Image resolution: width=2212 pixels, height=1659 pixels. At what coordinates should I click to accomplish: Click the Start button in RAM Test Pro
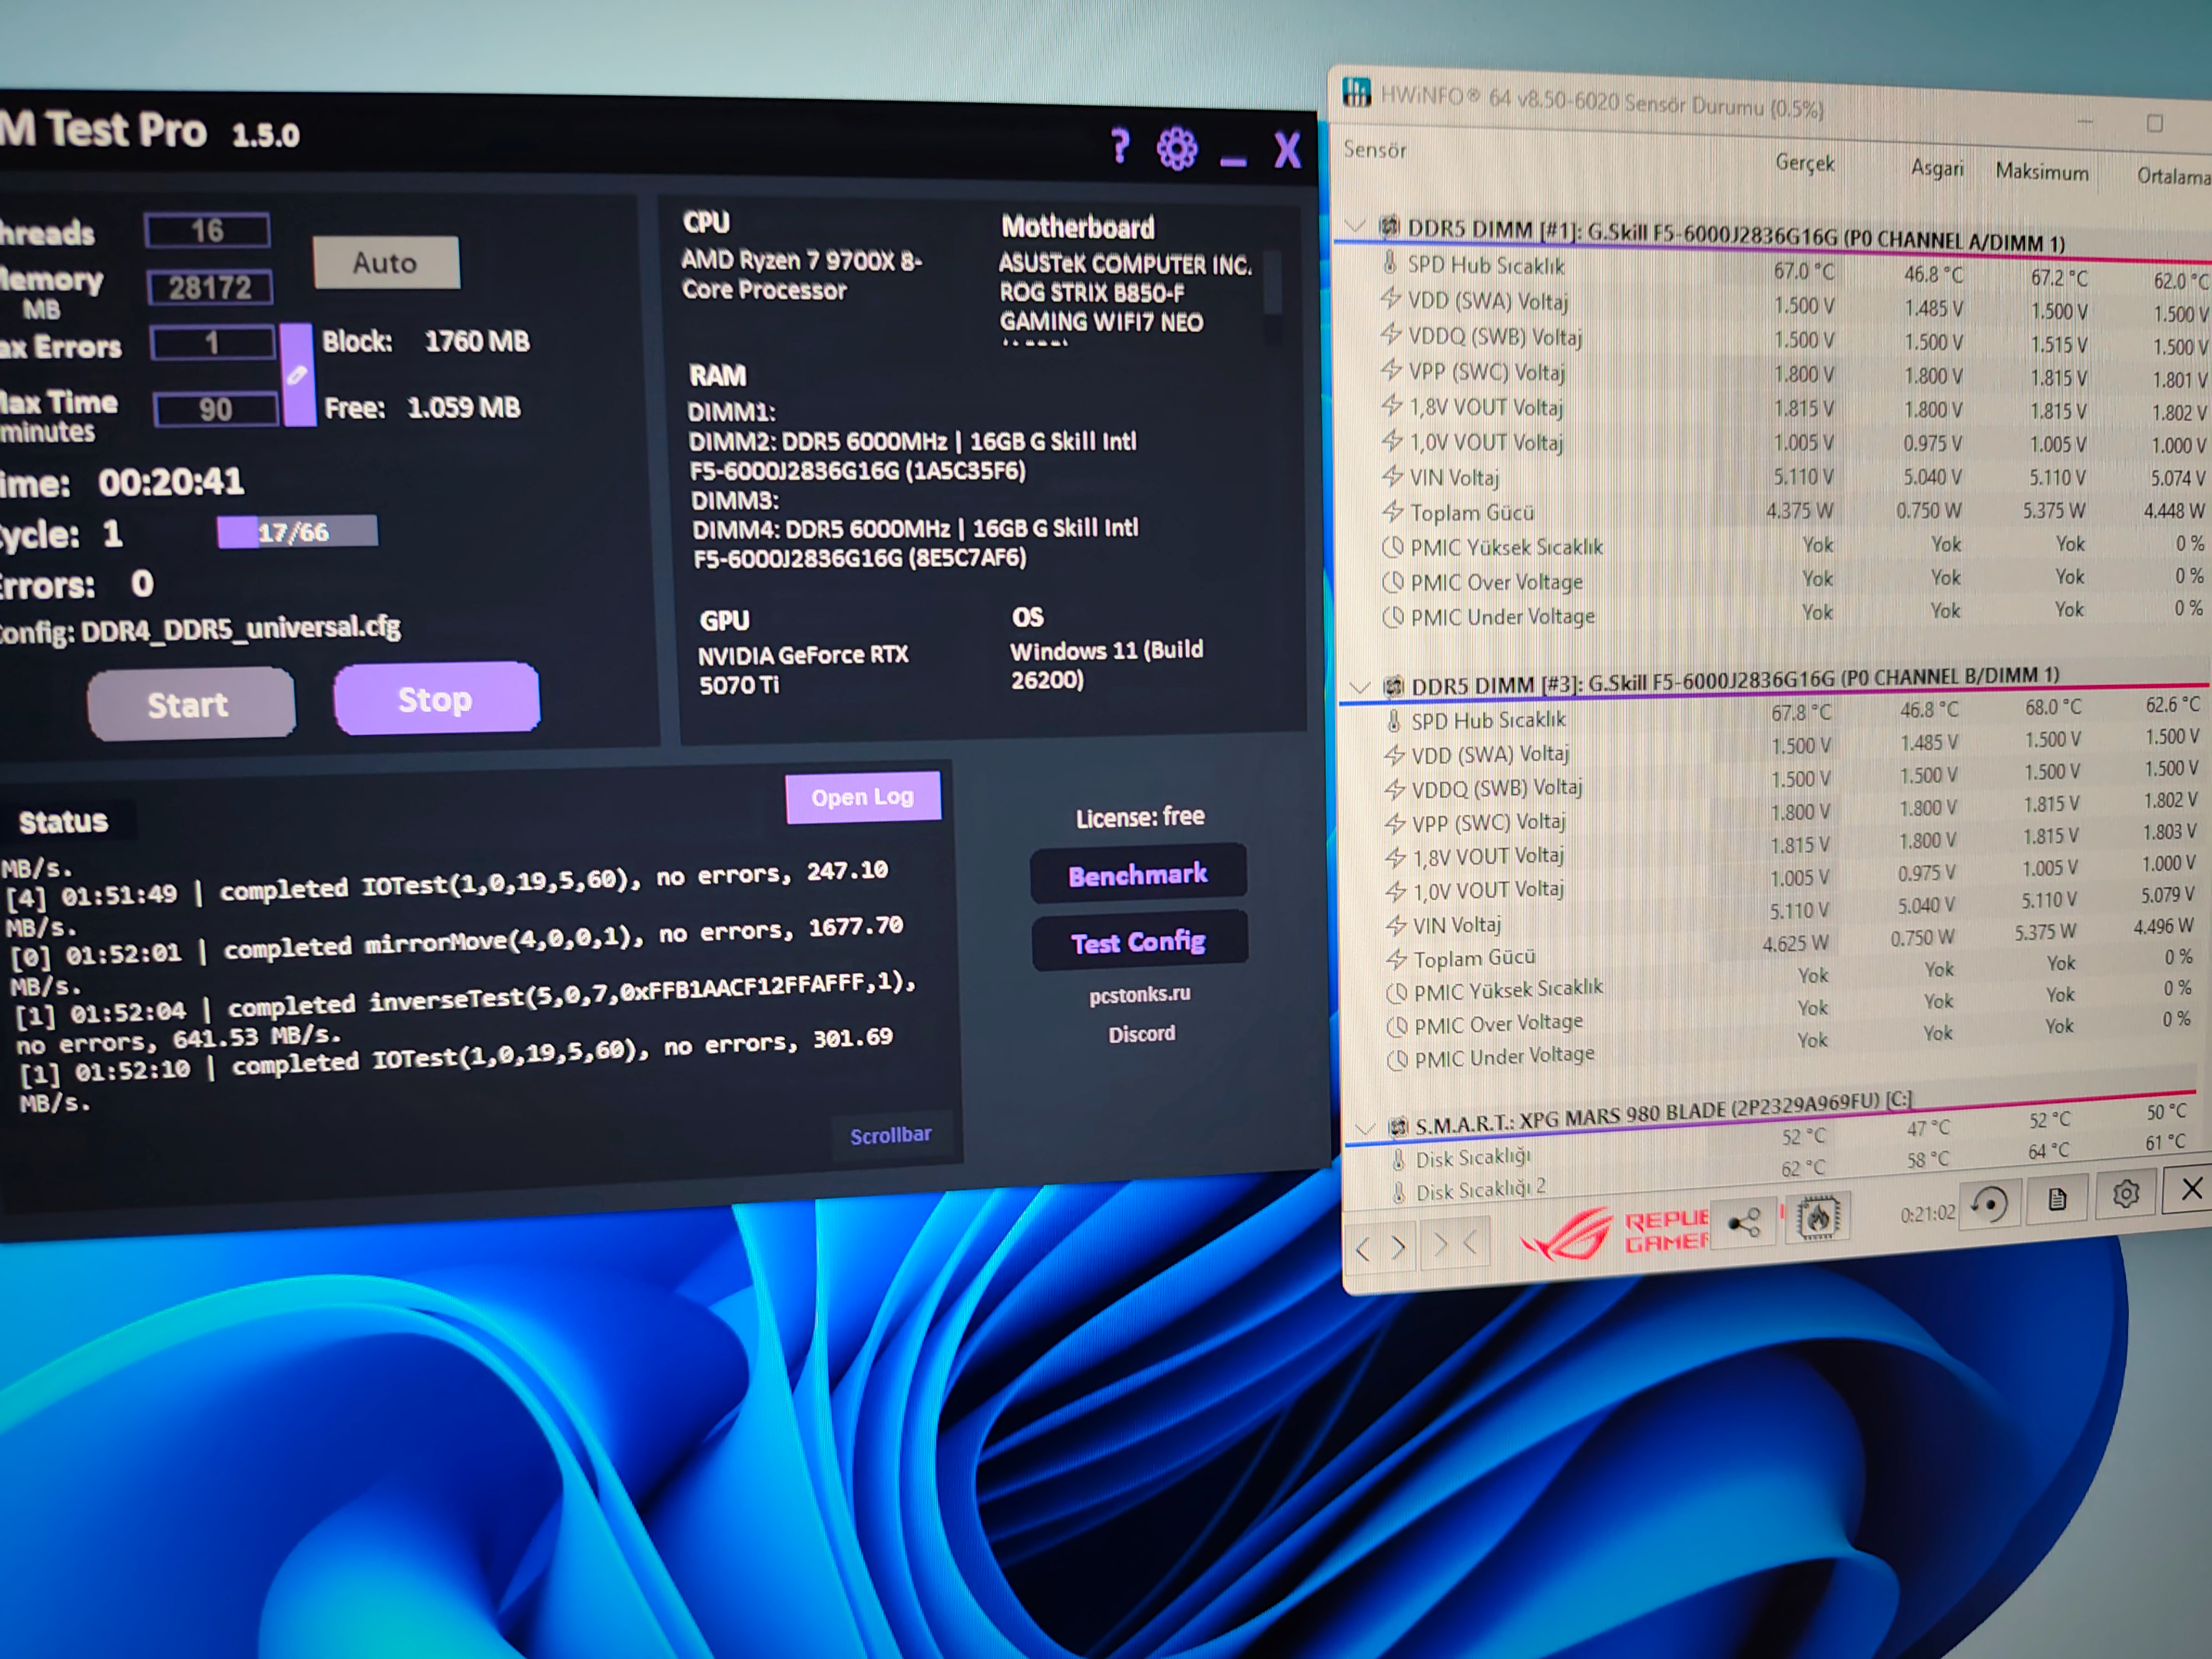pos(190,704)
